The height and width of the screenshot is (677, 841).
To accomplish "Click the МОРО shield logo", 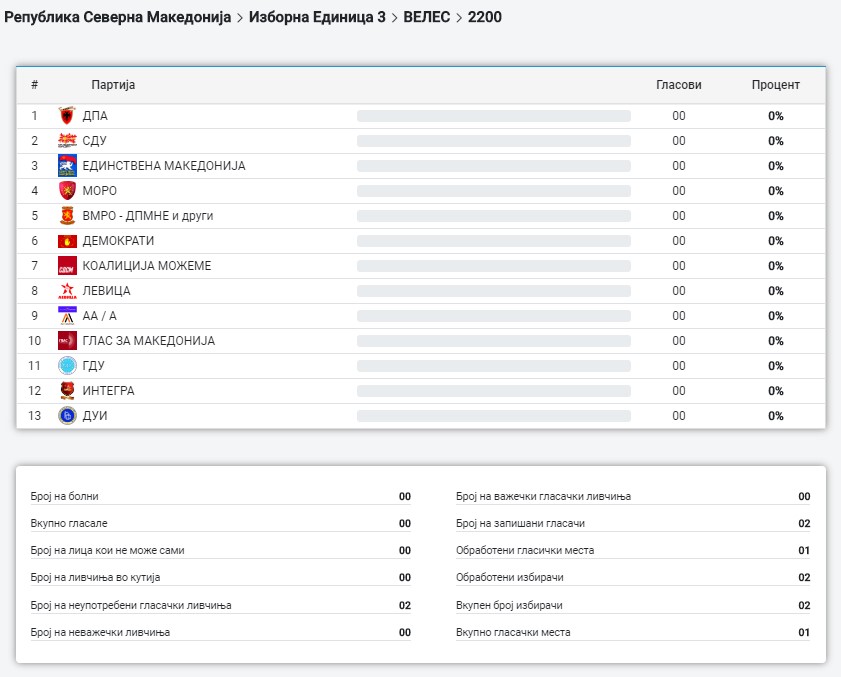I will pyautogui.click(x=67, y=191).
